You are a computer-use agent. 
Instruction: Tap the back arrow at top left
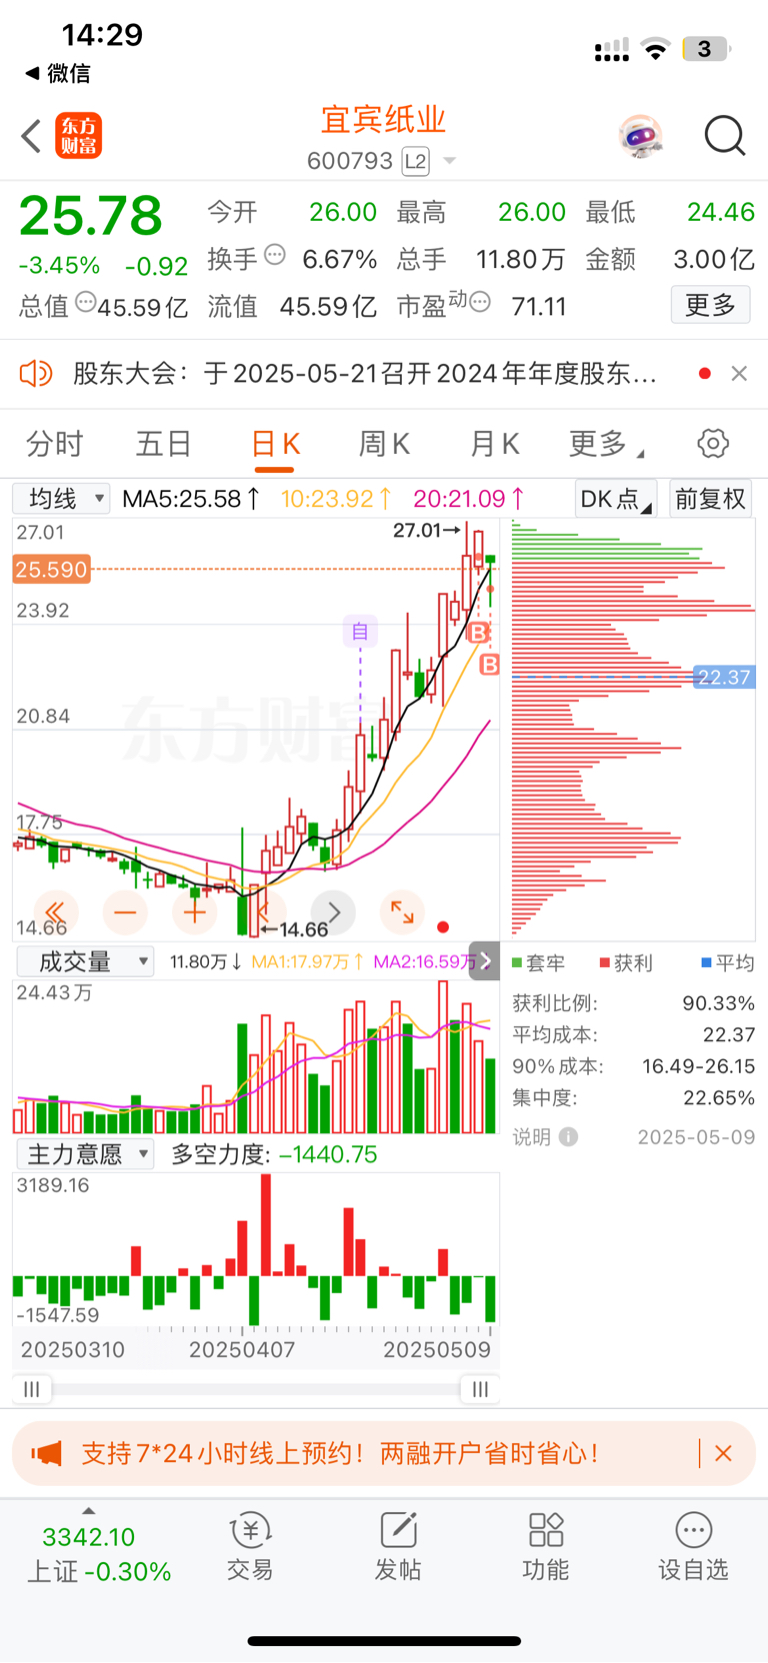coord(31,136)
